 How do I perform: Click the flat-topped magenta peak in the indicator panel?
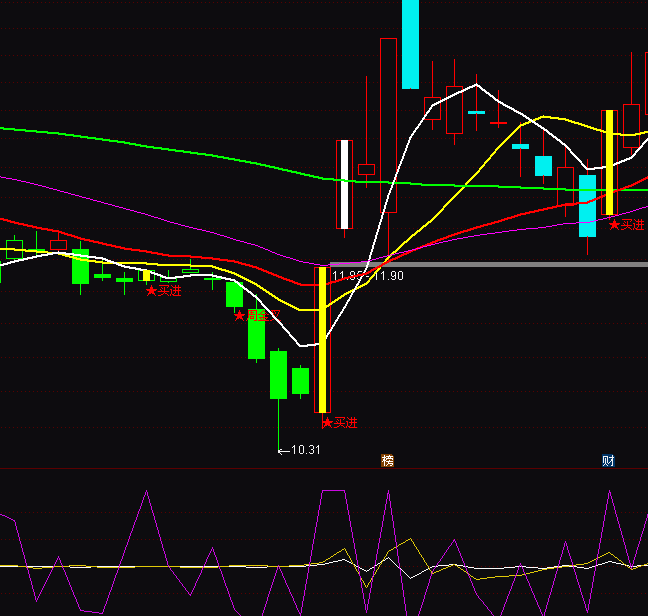click(x=333, y=491)
